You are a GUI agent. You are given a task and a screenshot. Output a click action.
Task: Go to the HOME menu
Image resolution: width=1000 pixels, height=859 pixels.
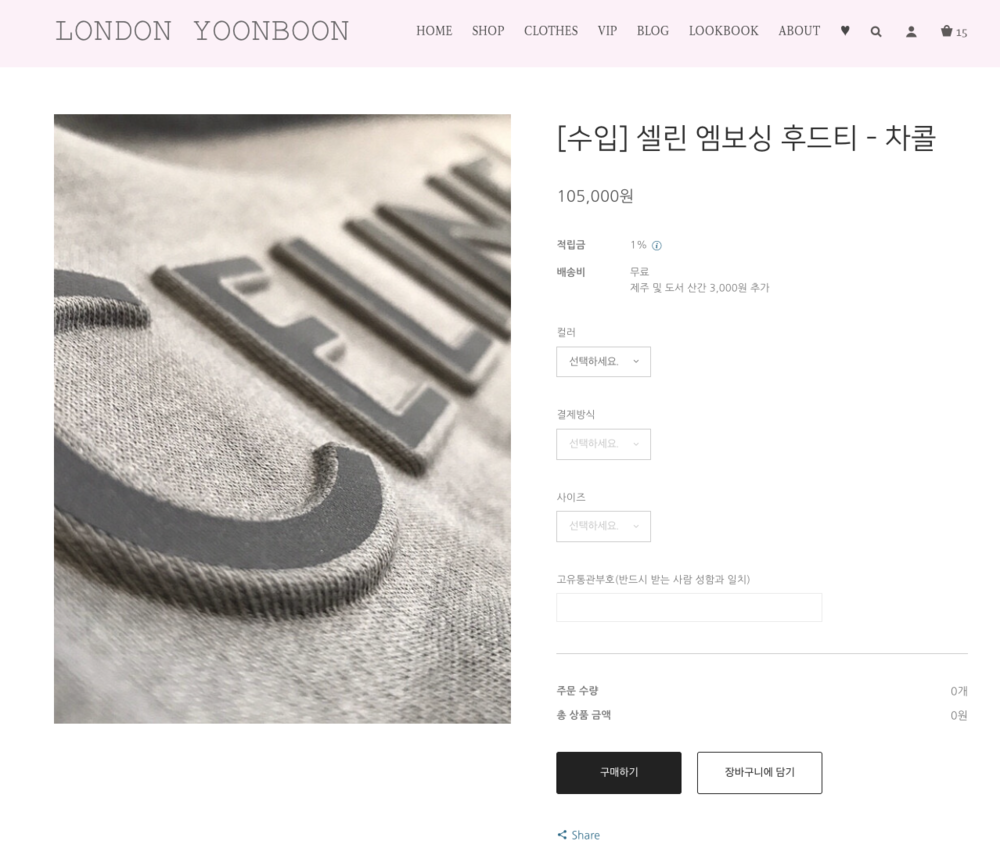434,31
